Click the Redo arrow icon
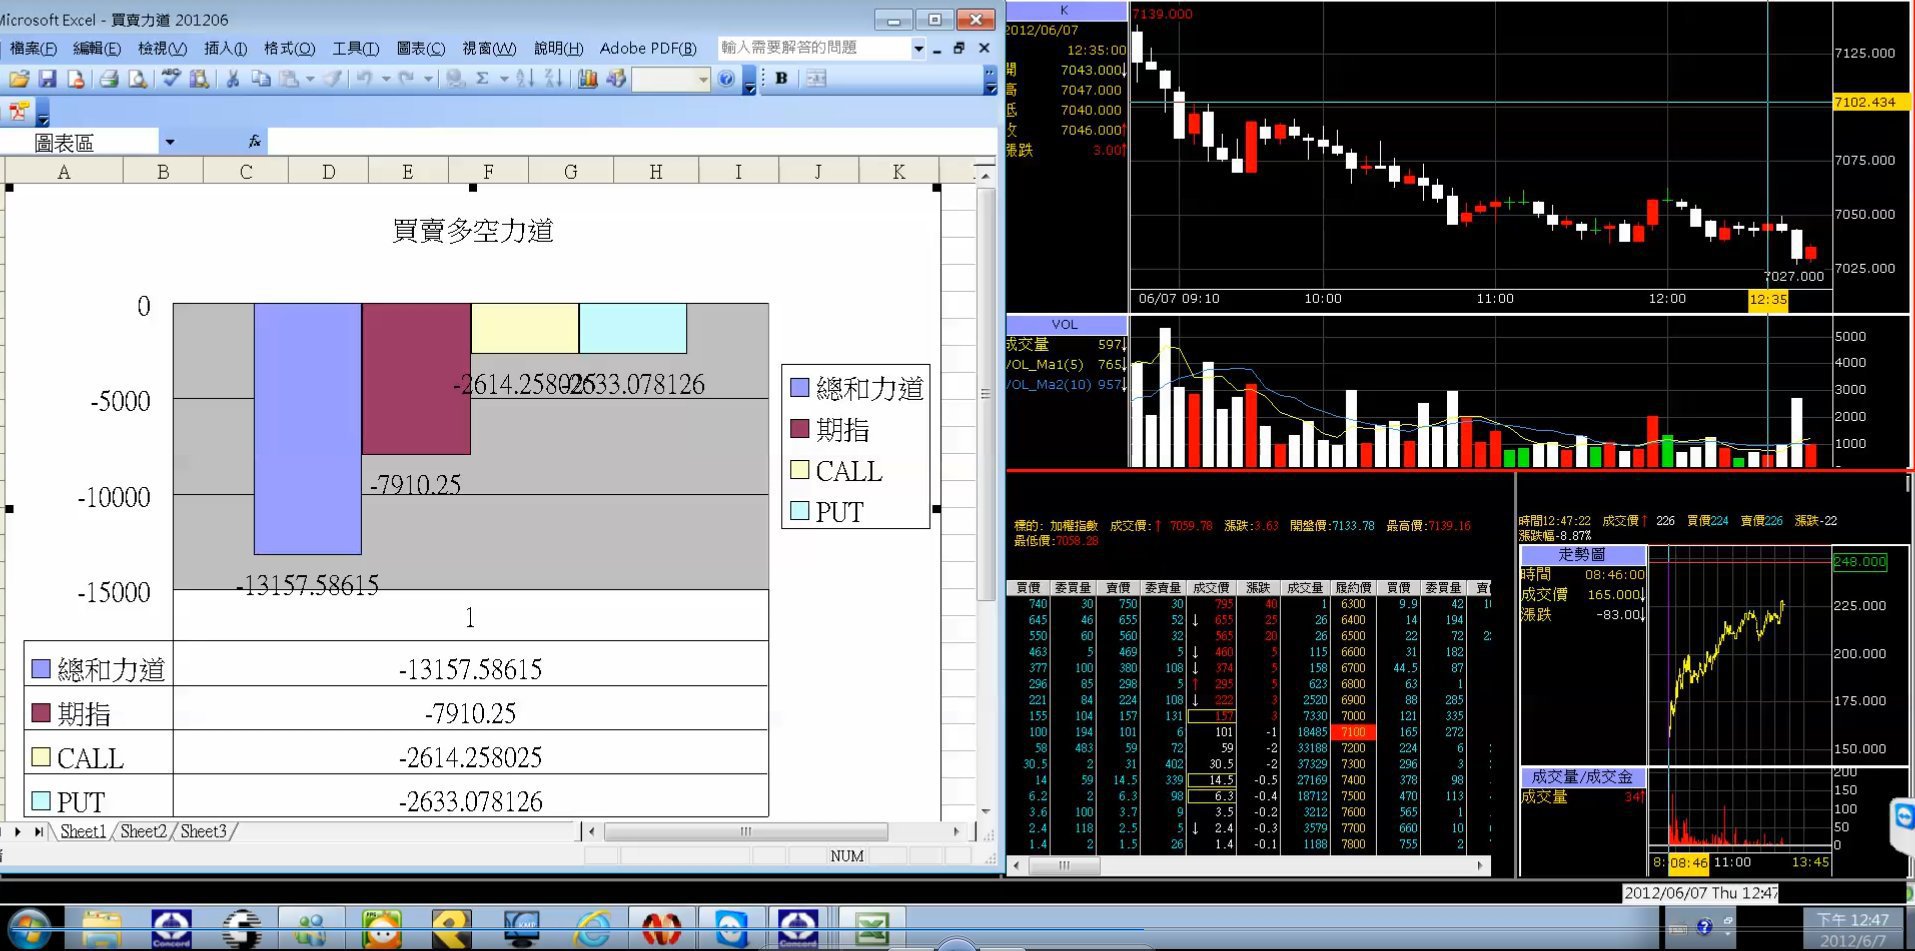The width and height of the screenshot is (1915, 951). 406,78
